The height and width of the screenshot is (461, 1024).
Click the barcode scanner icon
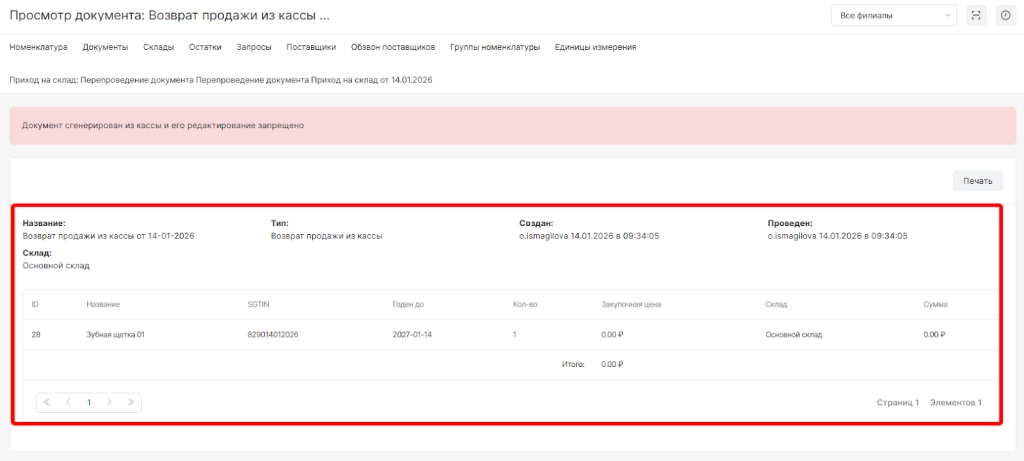point(976,16)
